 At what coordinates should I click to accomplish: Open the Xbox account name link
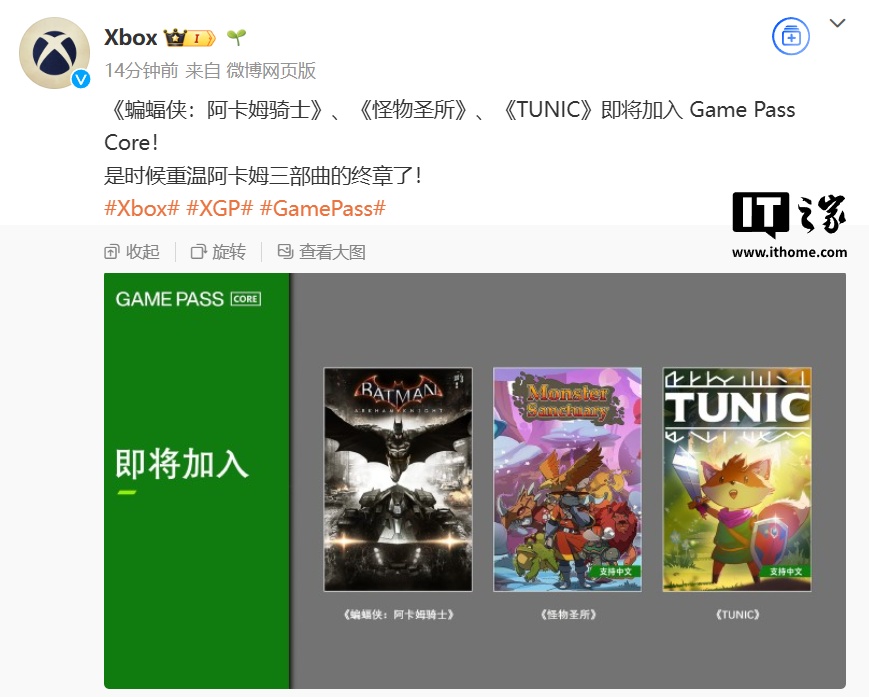(131, 37)
